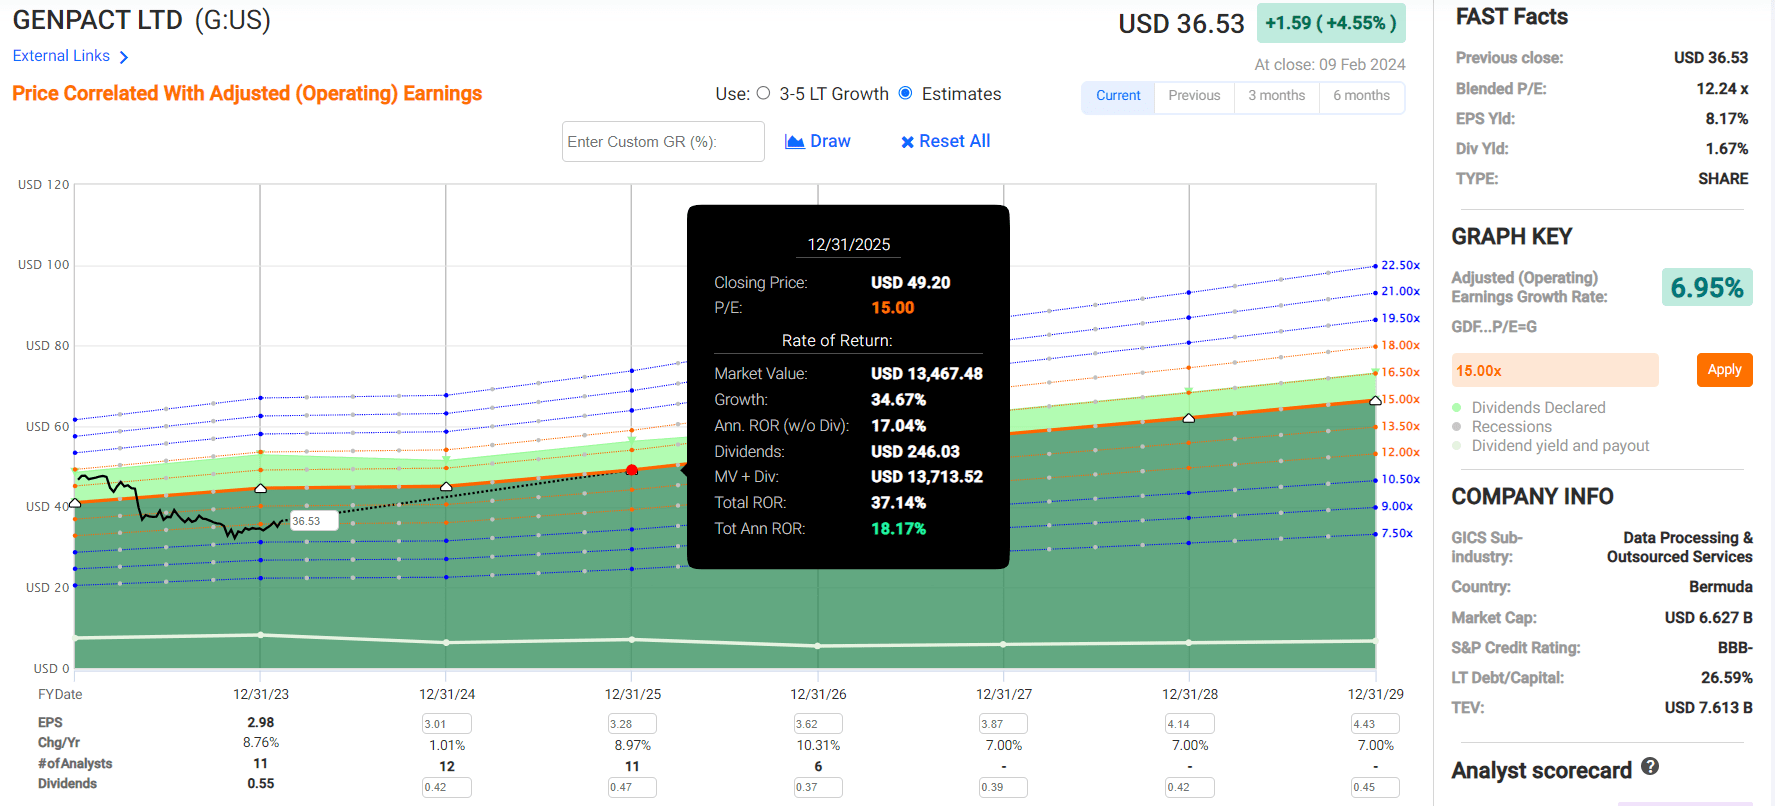The height and width of the screenshot is (806, 1775).
Task: Click the Enter Custom GR input field
Action: tap(663, 141)
